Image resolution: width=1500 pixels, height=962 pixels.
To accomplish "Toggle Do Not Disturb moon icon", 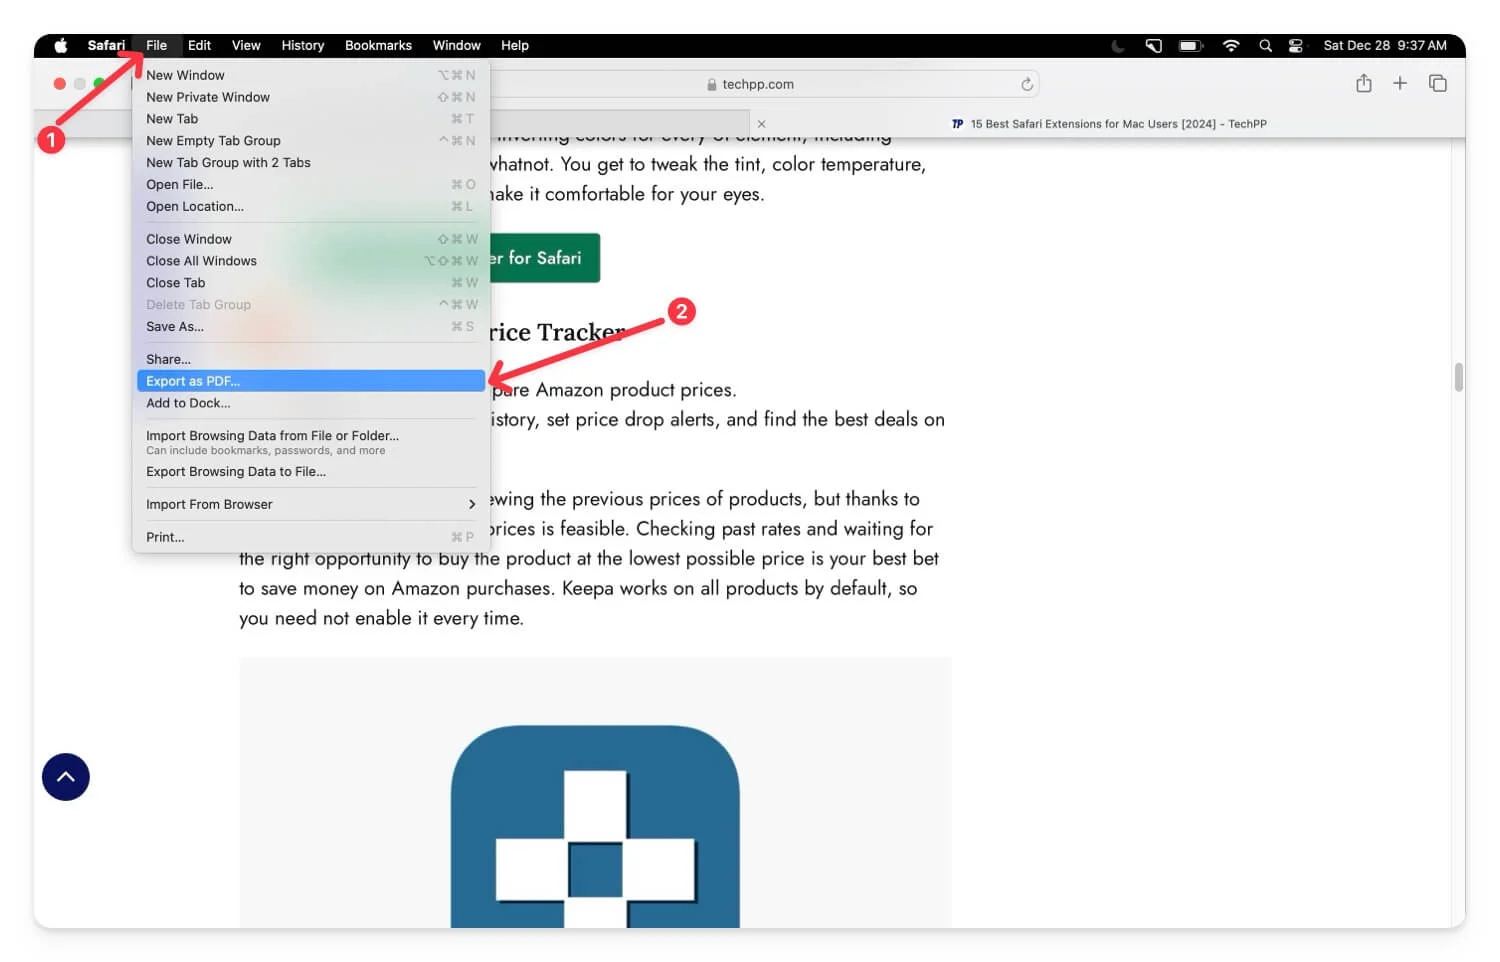I will (x=1118, y=45).
